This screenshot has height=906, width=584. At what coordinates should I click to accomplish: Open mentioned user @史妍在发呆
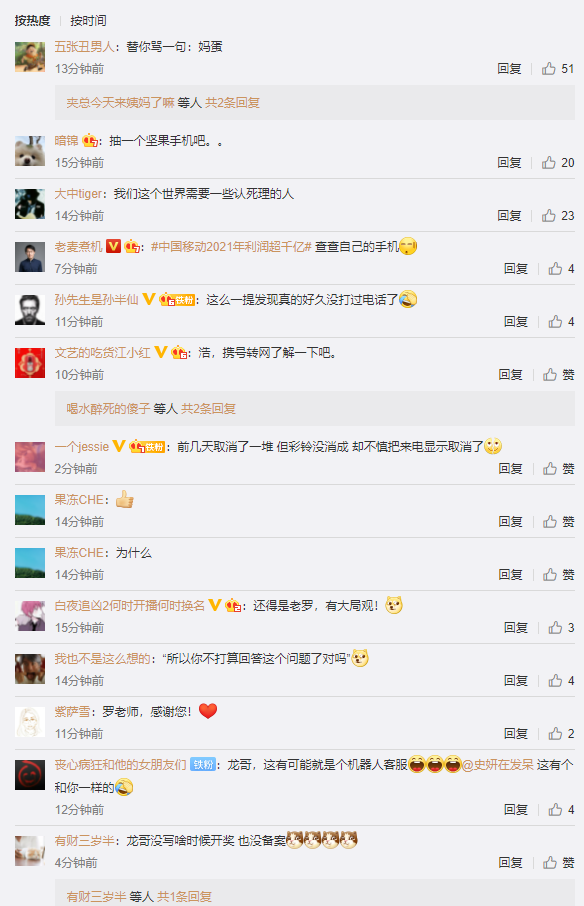497,765
